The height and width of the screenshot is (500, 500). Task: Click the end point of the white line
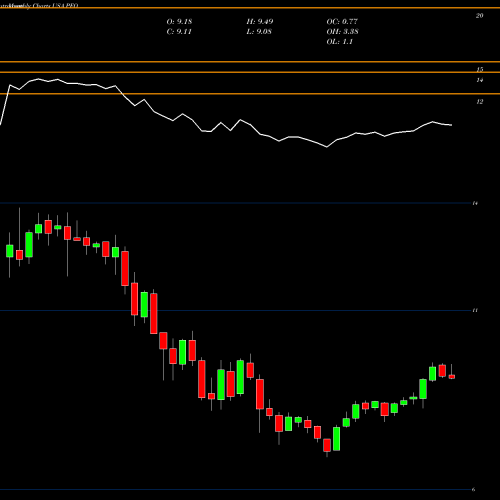452,125
